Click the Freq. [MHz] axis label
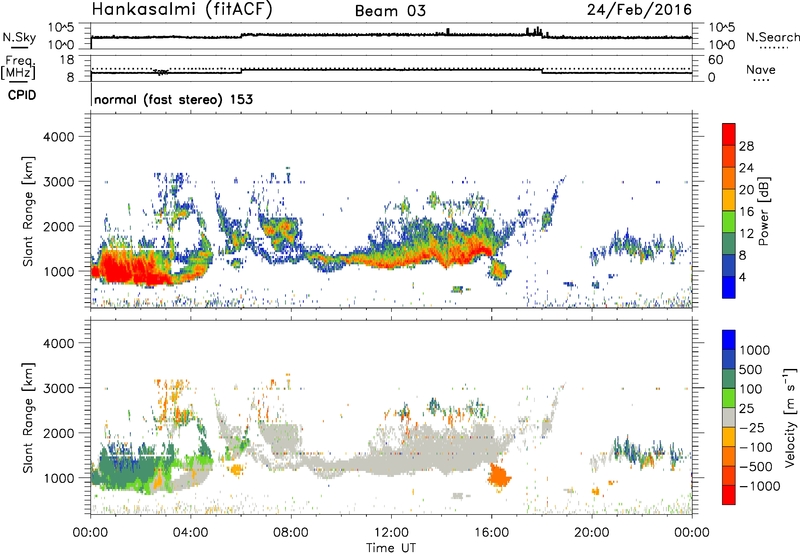The width and height of the screenshot is (800, 554). click(18, 67)
